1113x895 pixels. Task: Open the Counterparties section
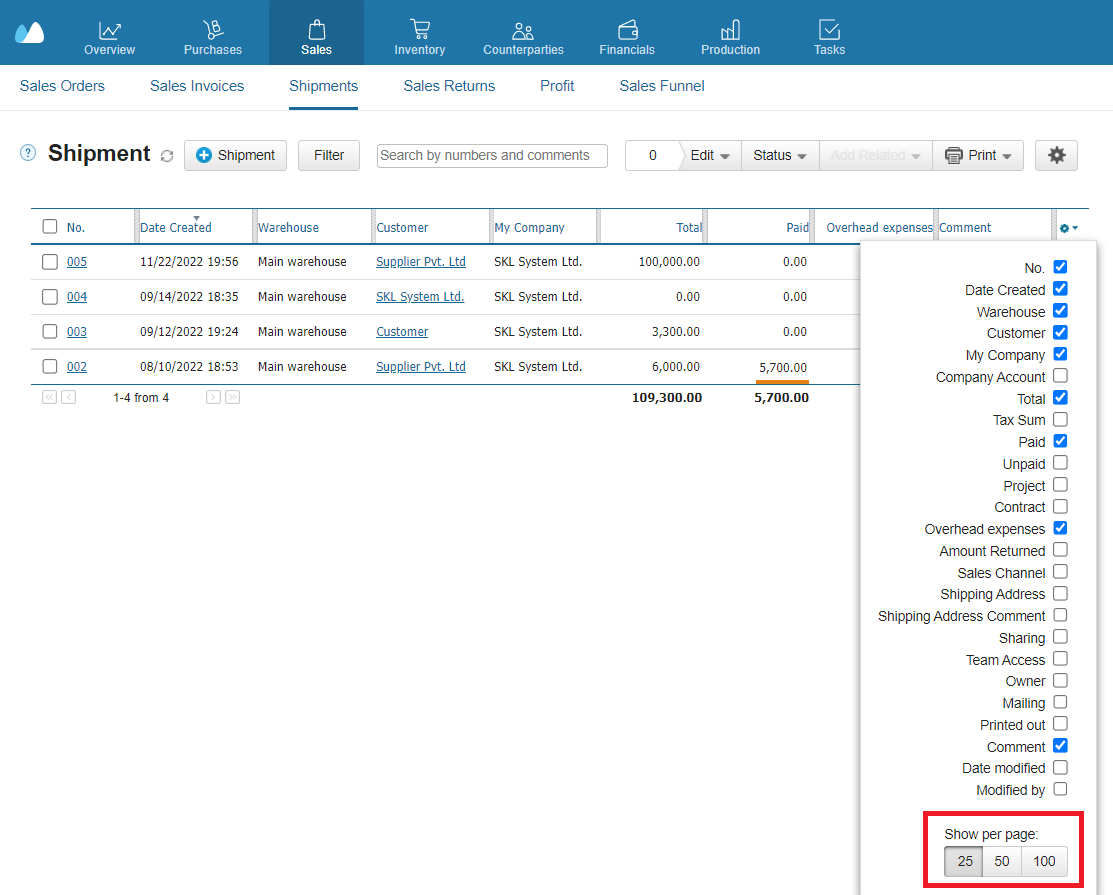(x=523, y=38)
